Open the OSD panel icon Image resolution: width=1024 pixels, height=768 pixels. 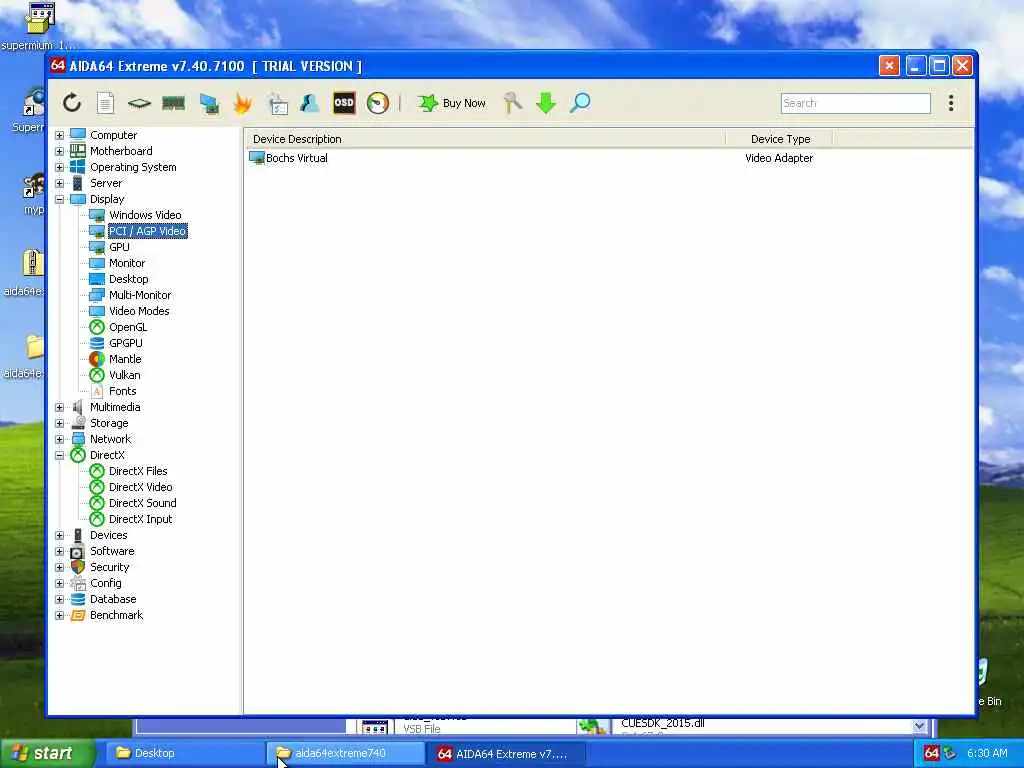(344, 103)
